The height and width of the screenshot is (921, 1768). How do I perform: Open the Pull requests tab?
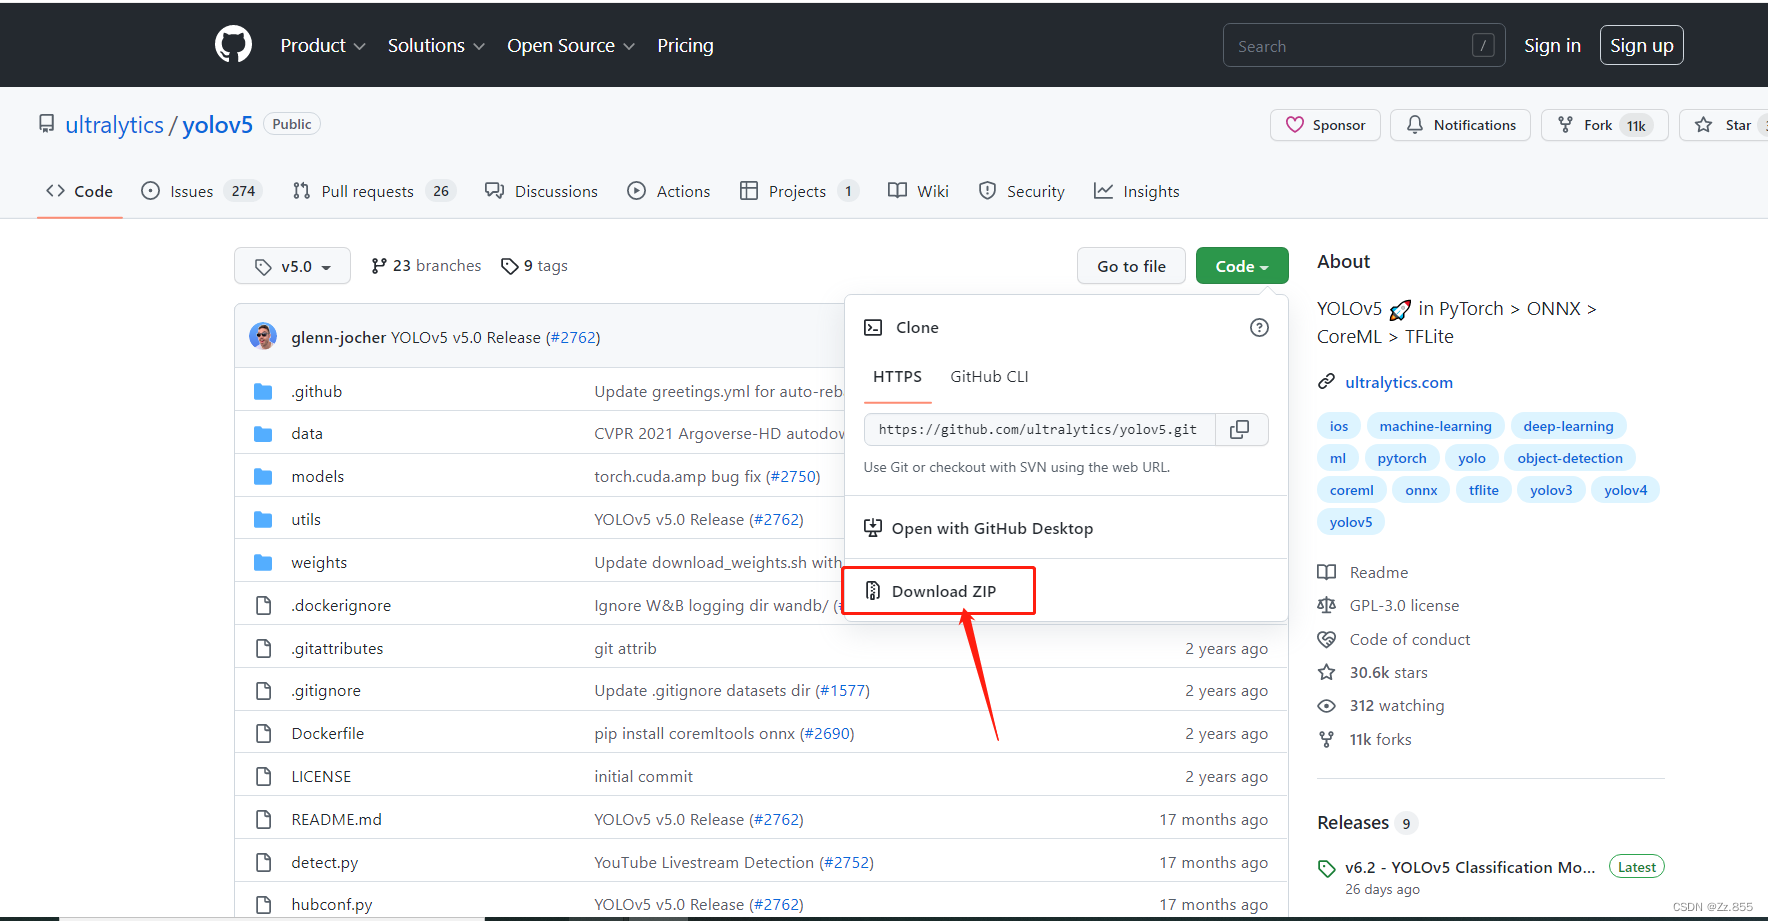click(374, 191)
